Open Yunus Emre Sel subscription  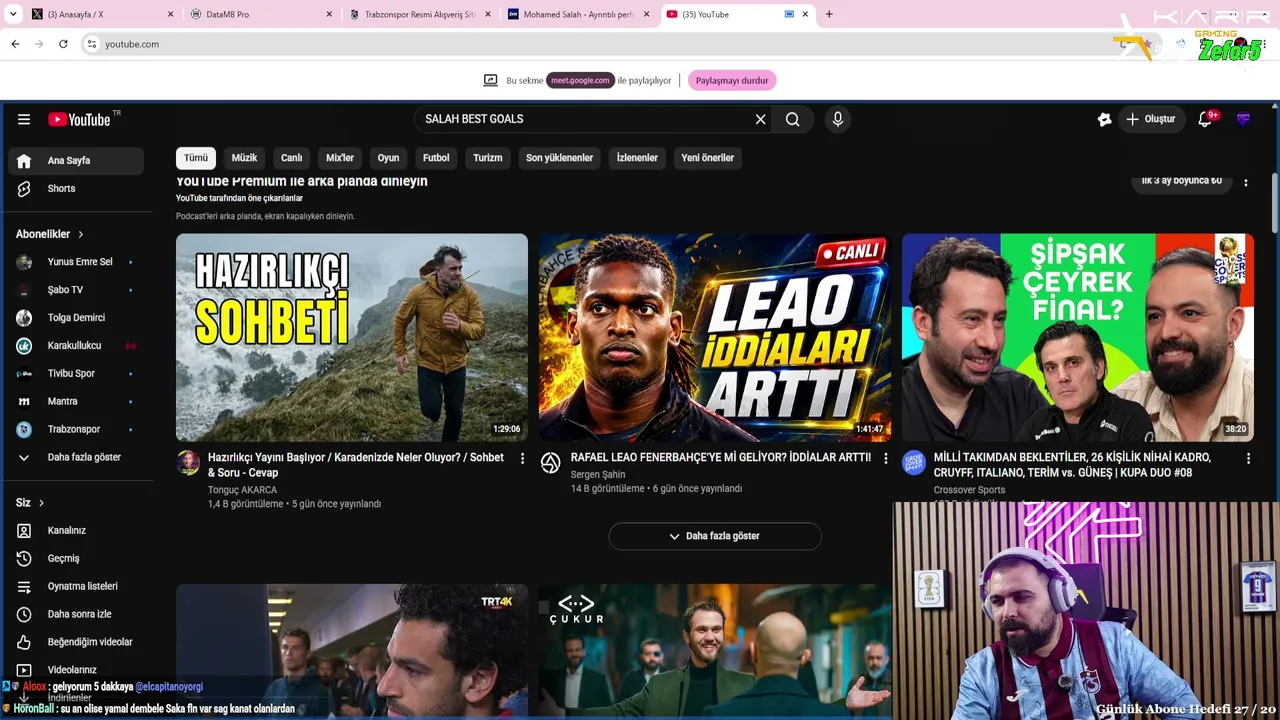click(76, 262)
